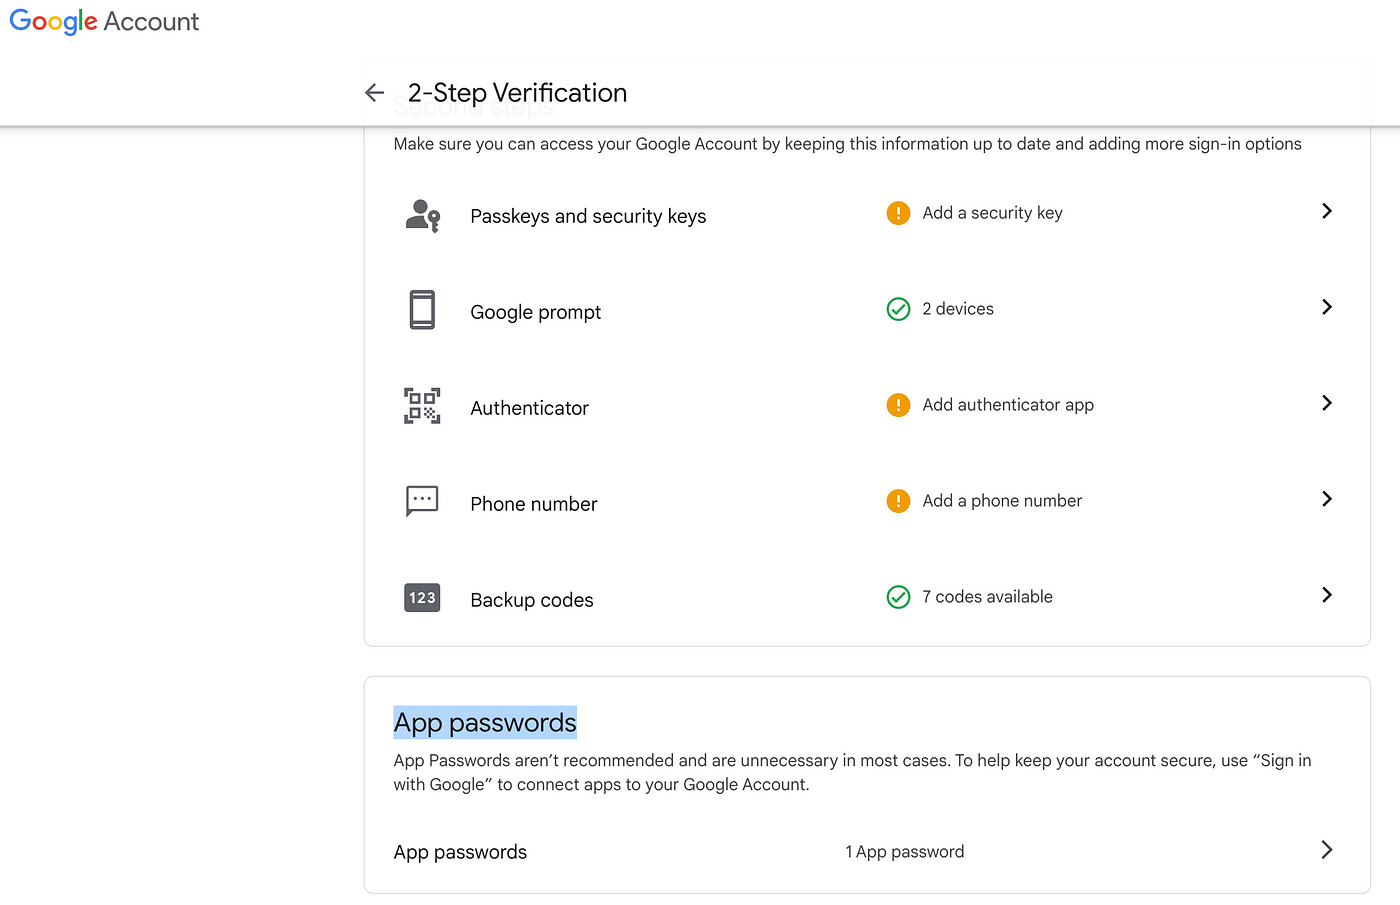
Task: Click the green checkmark beside 7 codes available
Action: 898,597
